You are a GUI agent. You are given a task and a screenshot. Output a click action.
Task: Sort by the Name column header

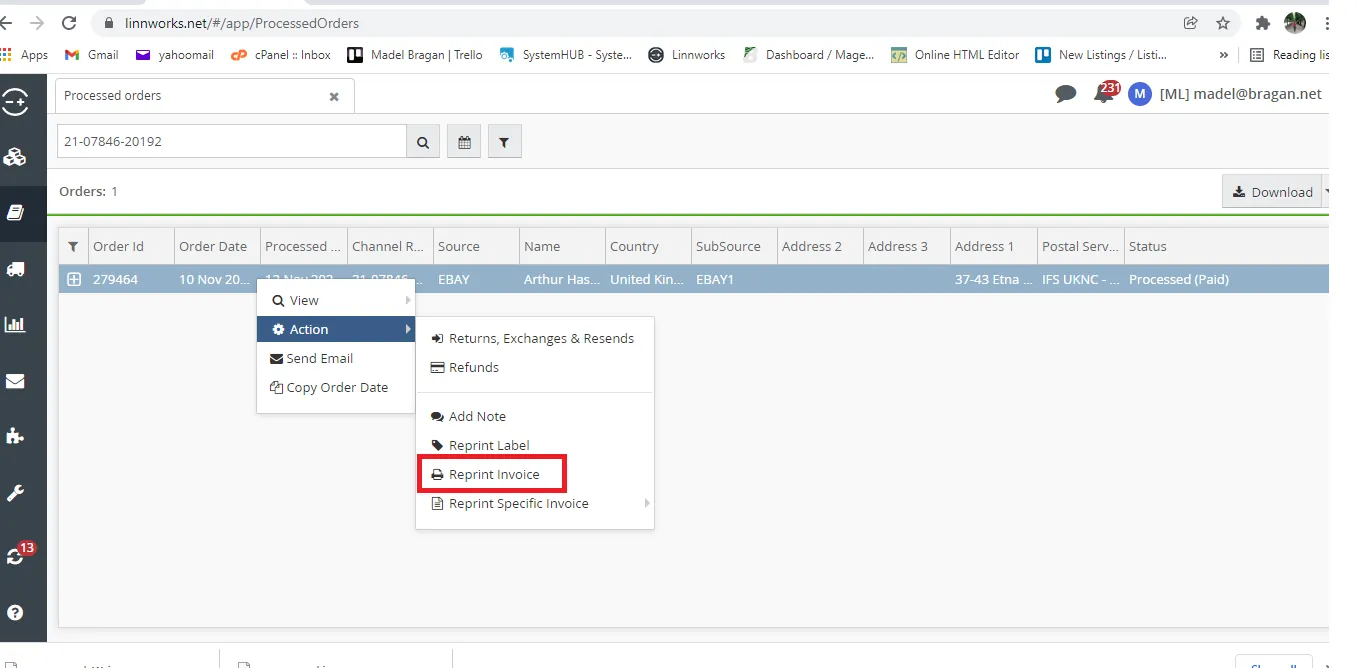(x=563, y=246)
